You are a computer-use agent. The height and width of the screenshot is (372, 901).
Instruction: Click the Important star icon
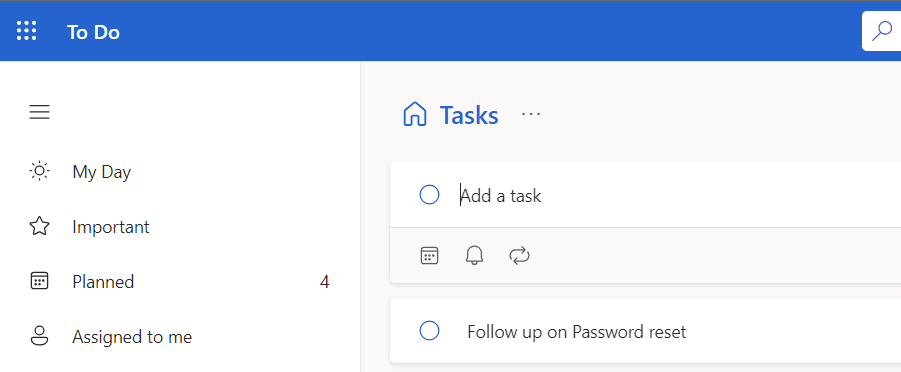(39, 227)
